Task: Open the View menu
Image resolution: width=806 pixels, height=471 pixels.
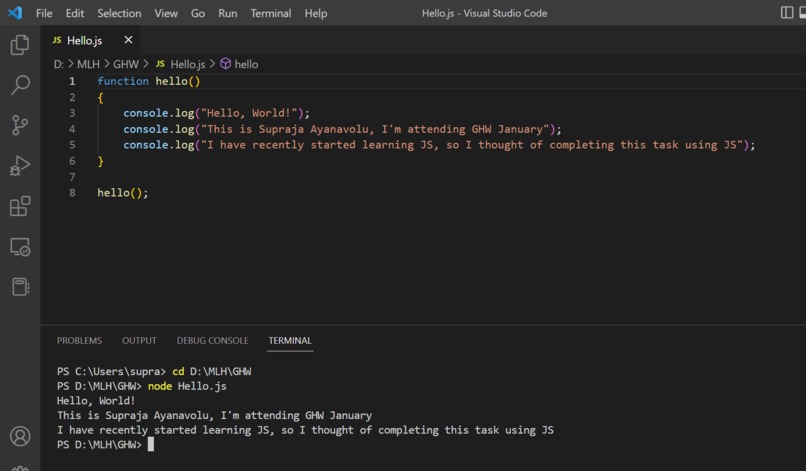Action: tap(166, 13)
